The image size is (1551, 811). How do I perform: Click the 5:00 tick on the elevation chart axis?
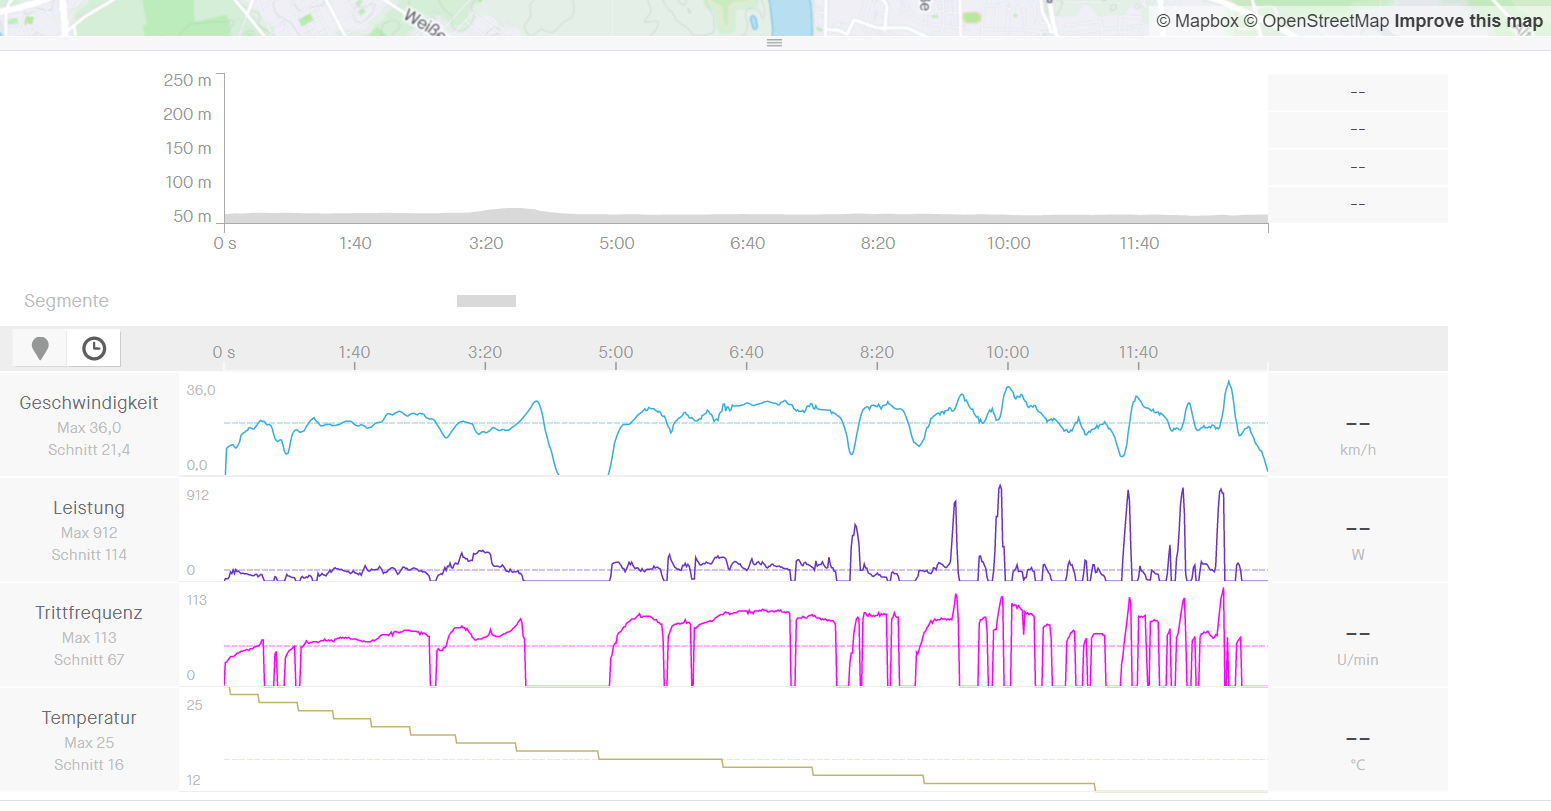click(x=617, y=243)
